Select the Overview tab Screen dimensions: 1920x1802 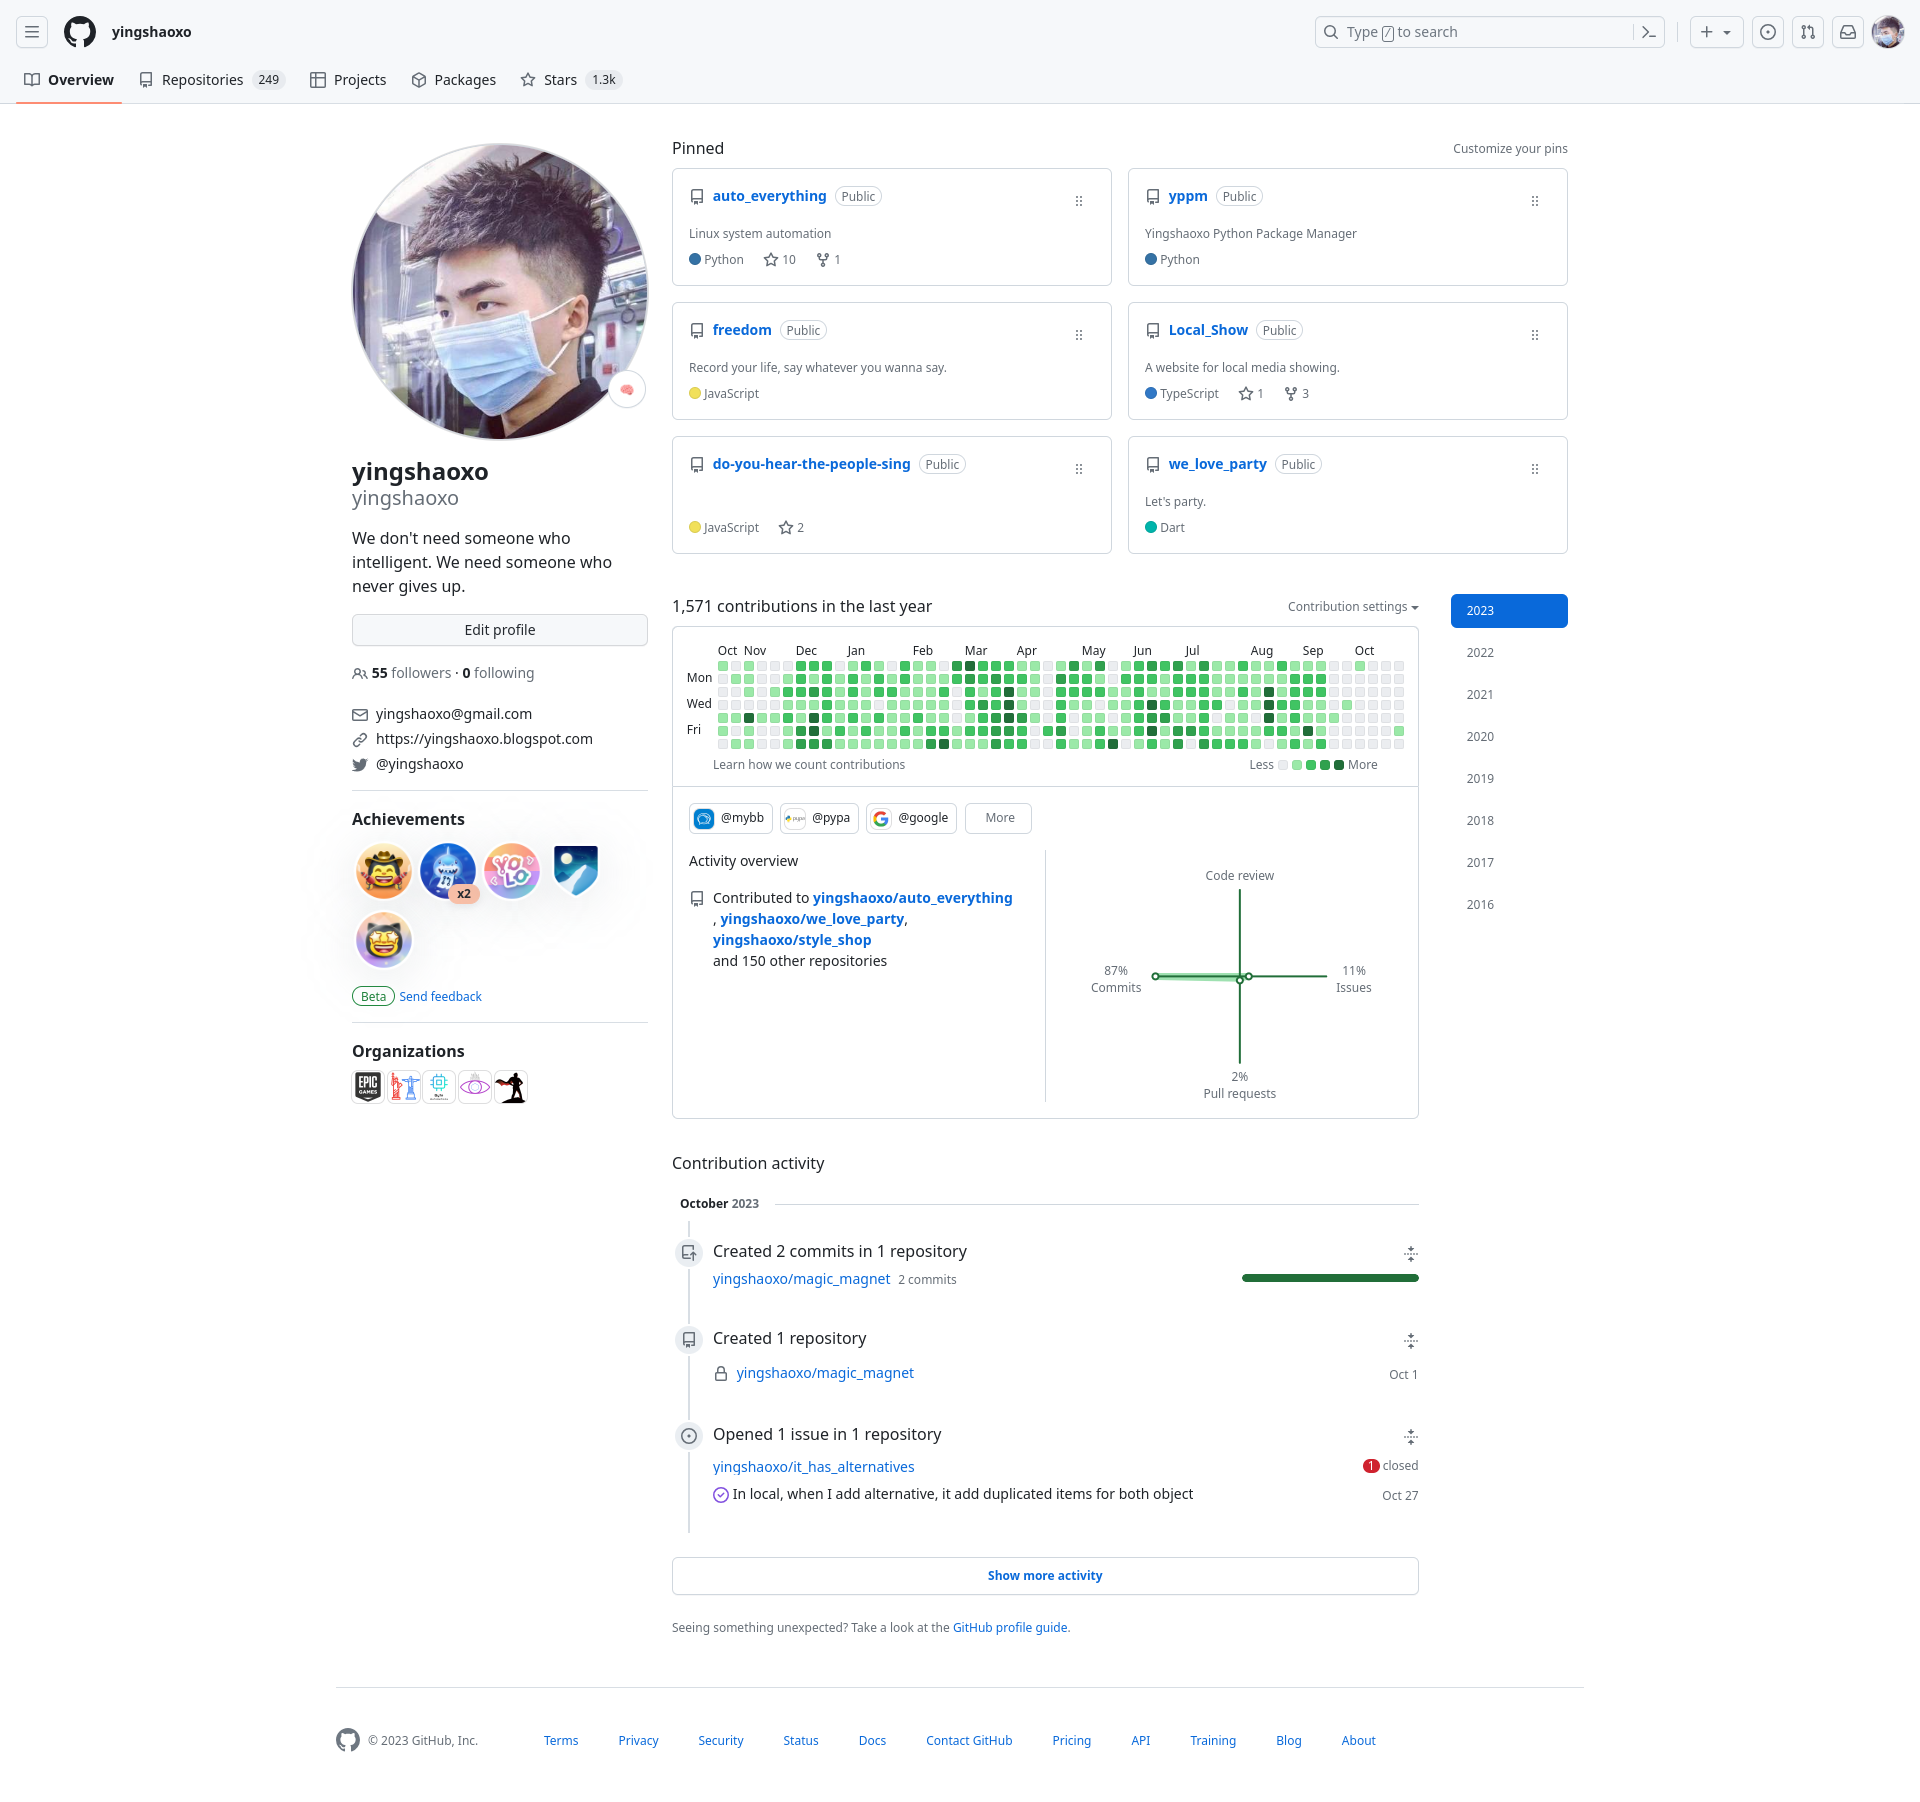[80, 80]
